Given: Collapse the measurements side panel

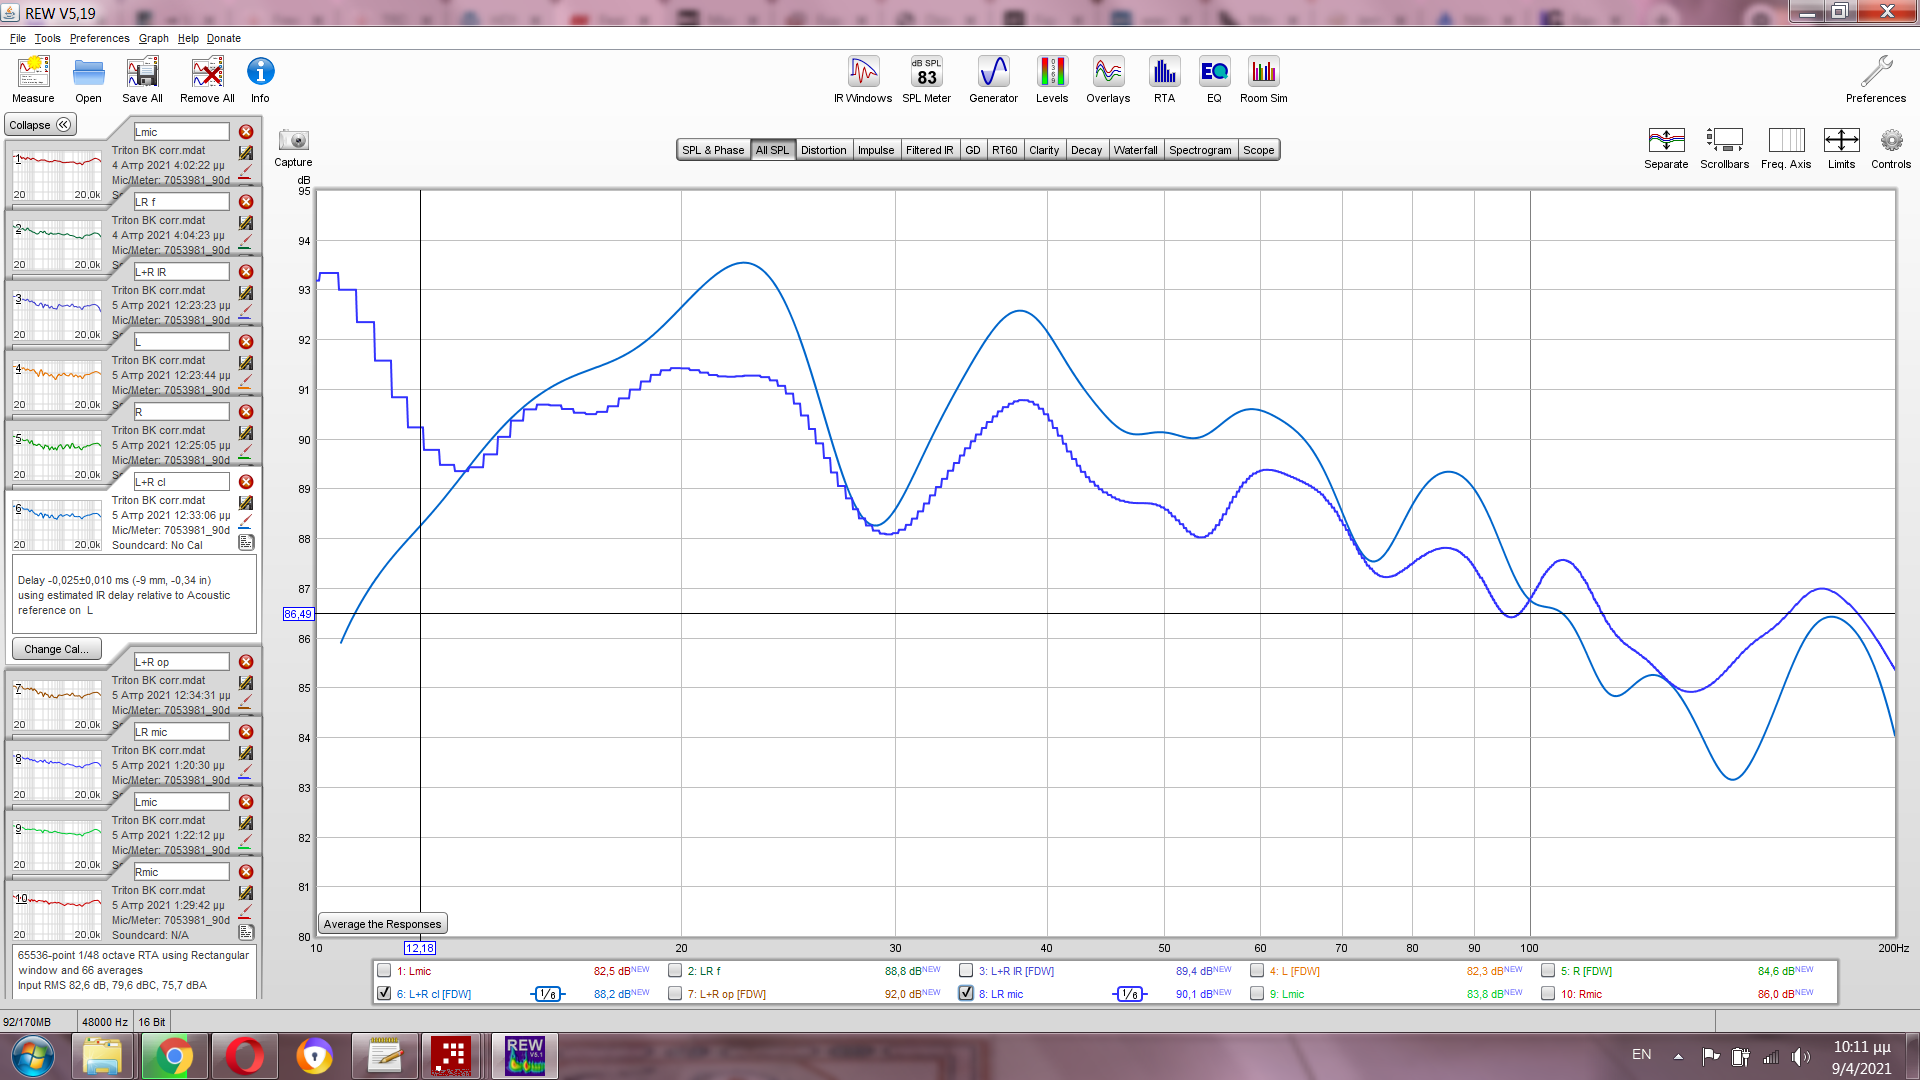Looking at the screenshot, I should pyautogui.click(x=40, y=125).
